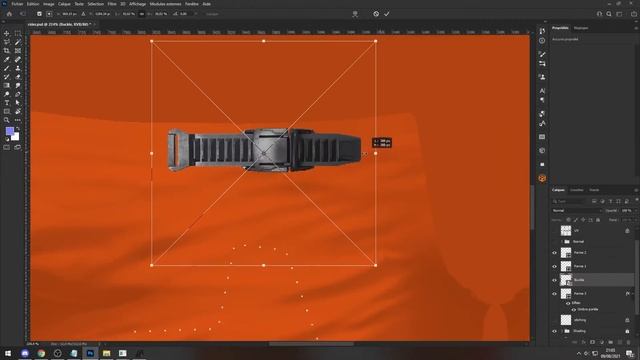
Task: Hide the Panne 3 layer
Action: tap(554, 293)
